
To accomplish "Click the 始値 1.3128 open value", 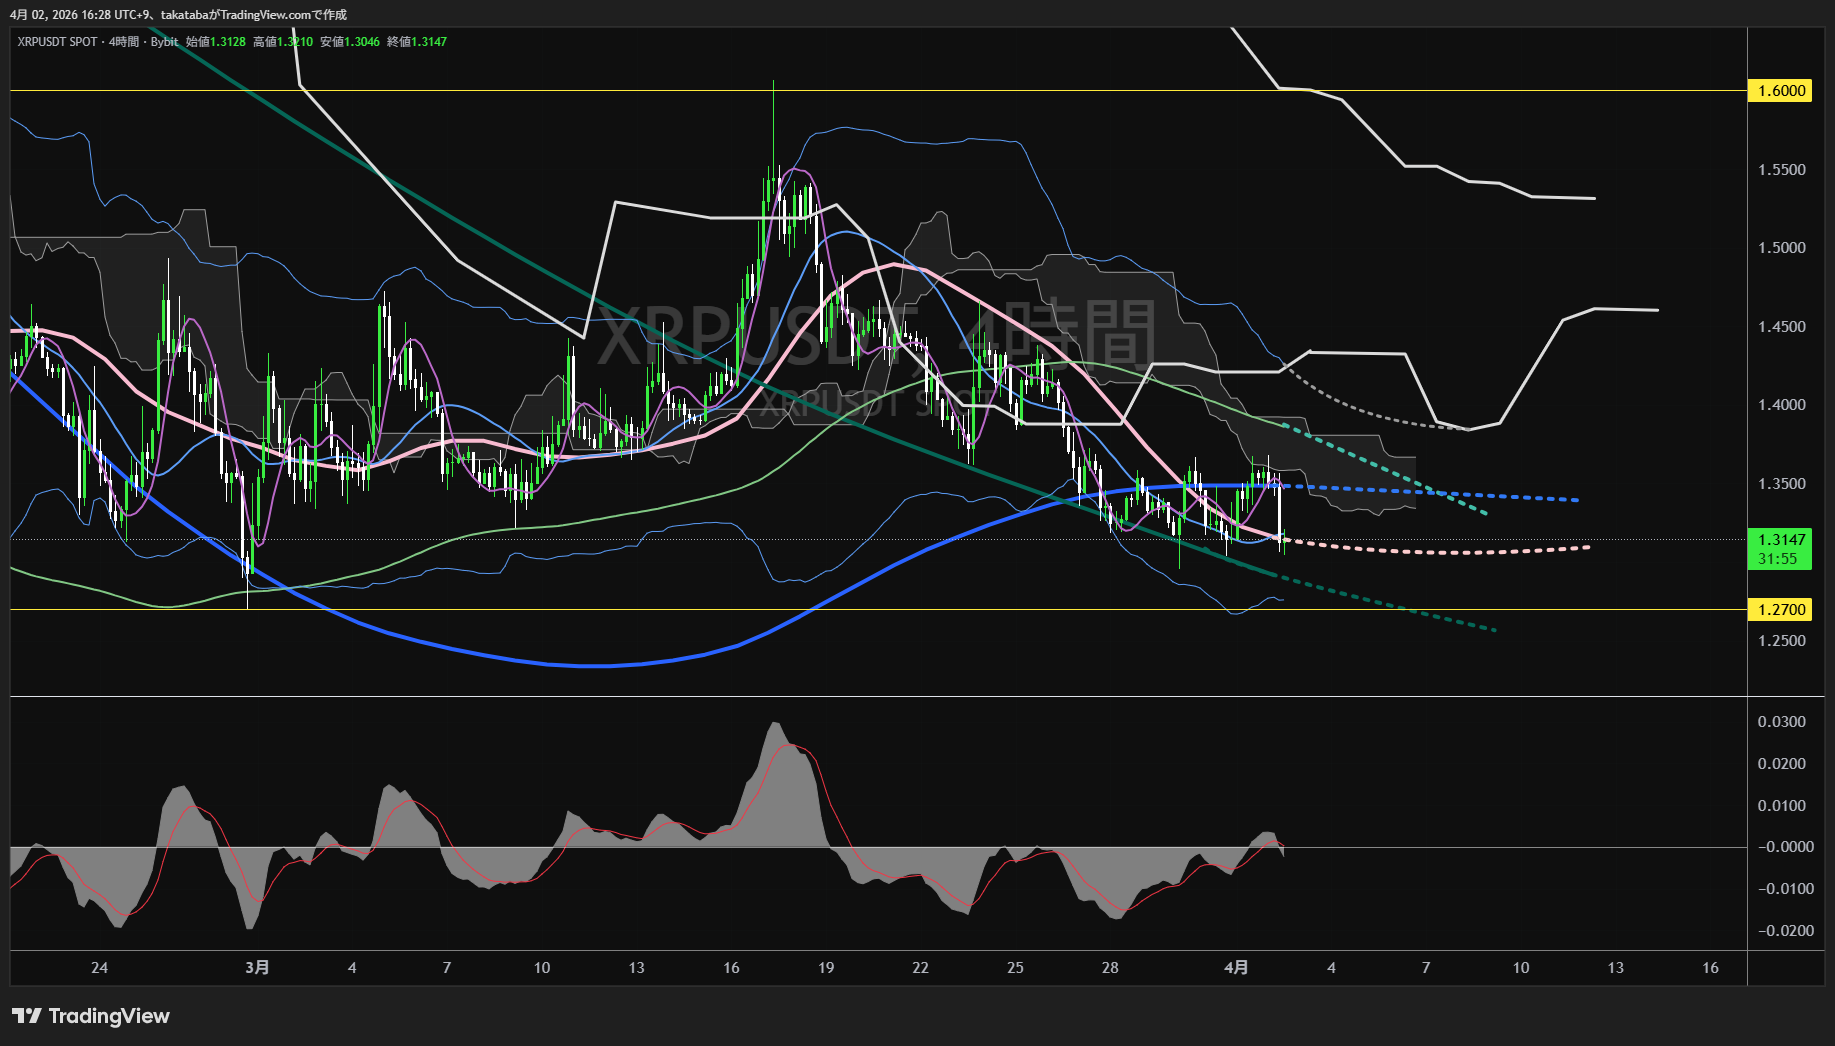I will click(216, 42).
